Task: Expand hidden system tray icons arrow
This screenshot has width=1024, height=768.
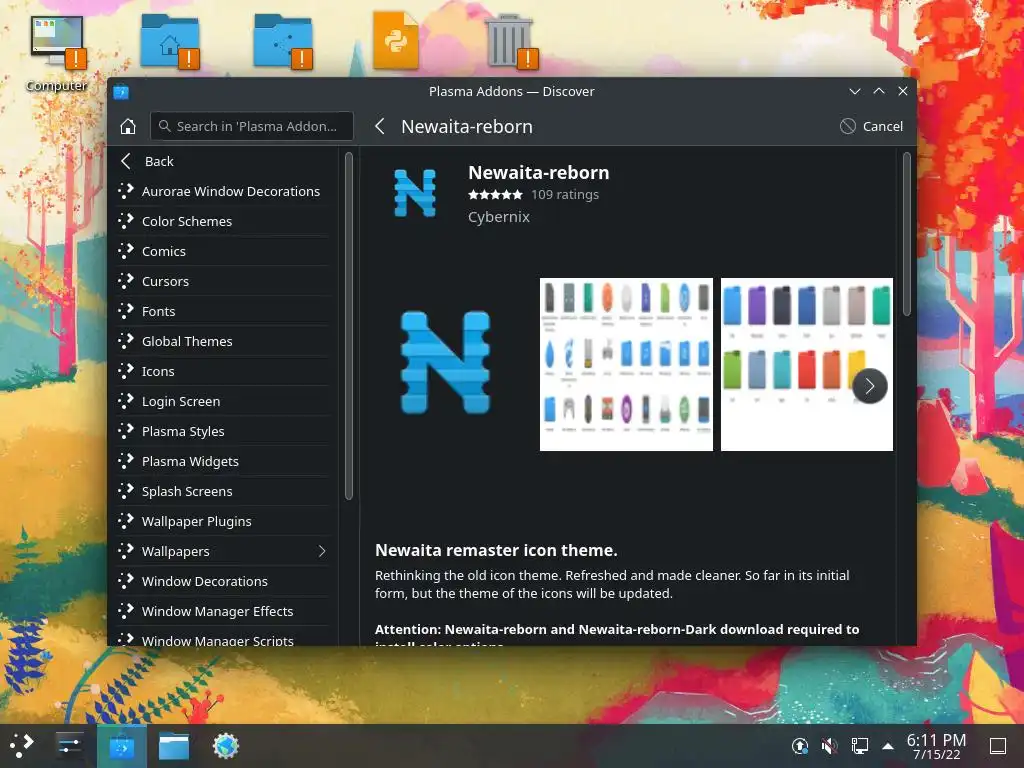Action: [x=888, y=746]
